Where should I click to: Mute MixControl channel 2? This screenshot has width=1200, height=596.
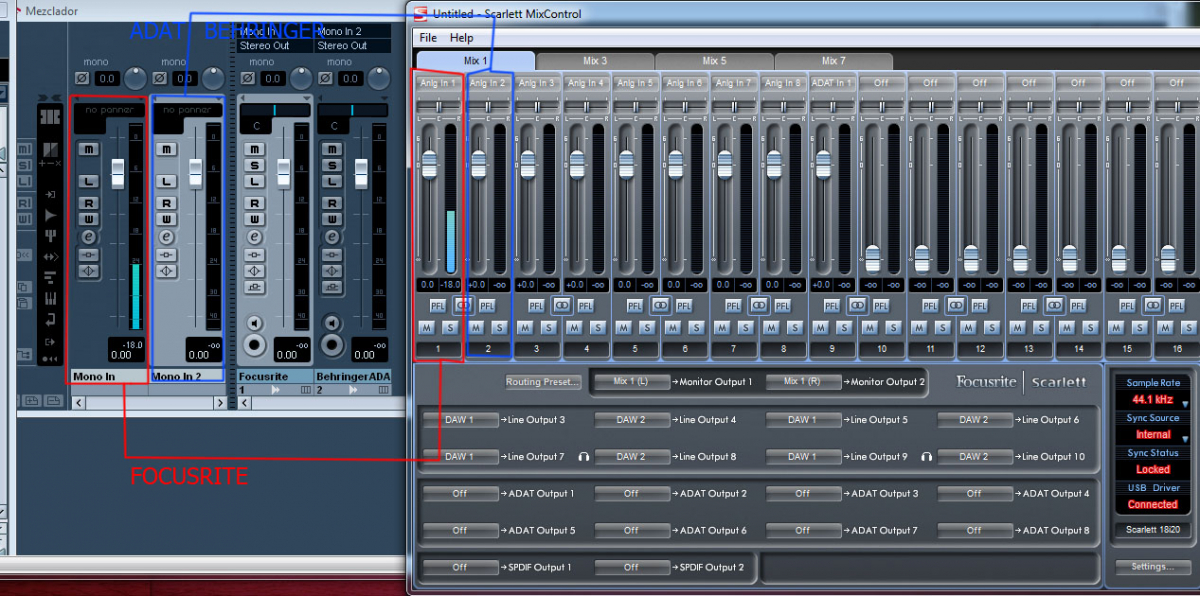[476, 327]
